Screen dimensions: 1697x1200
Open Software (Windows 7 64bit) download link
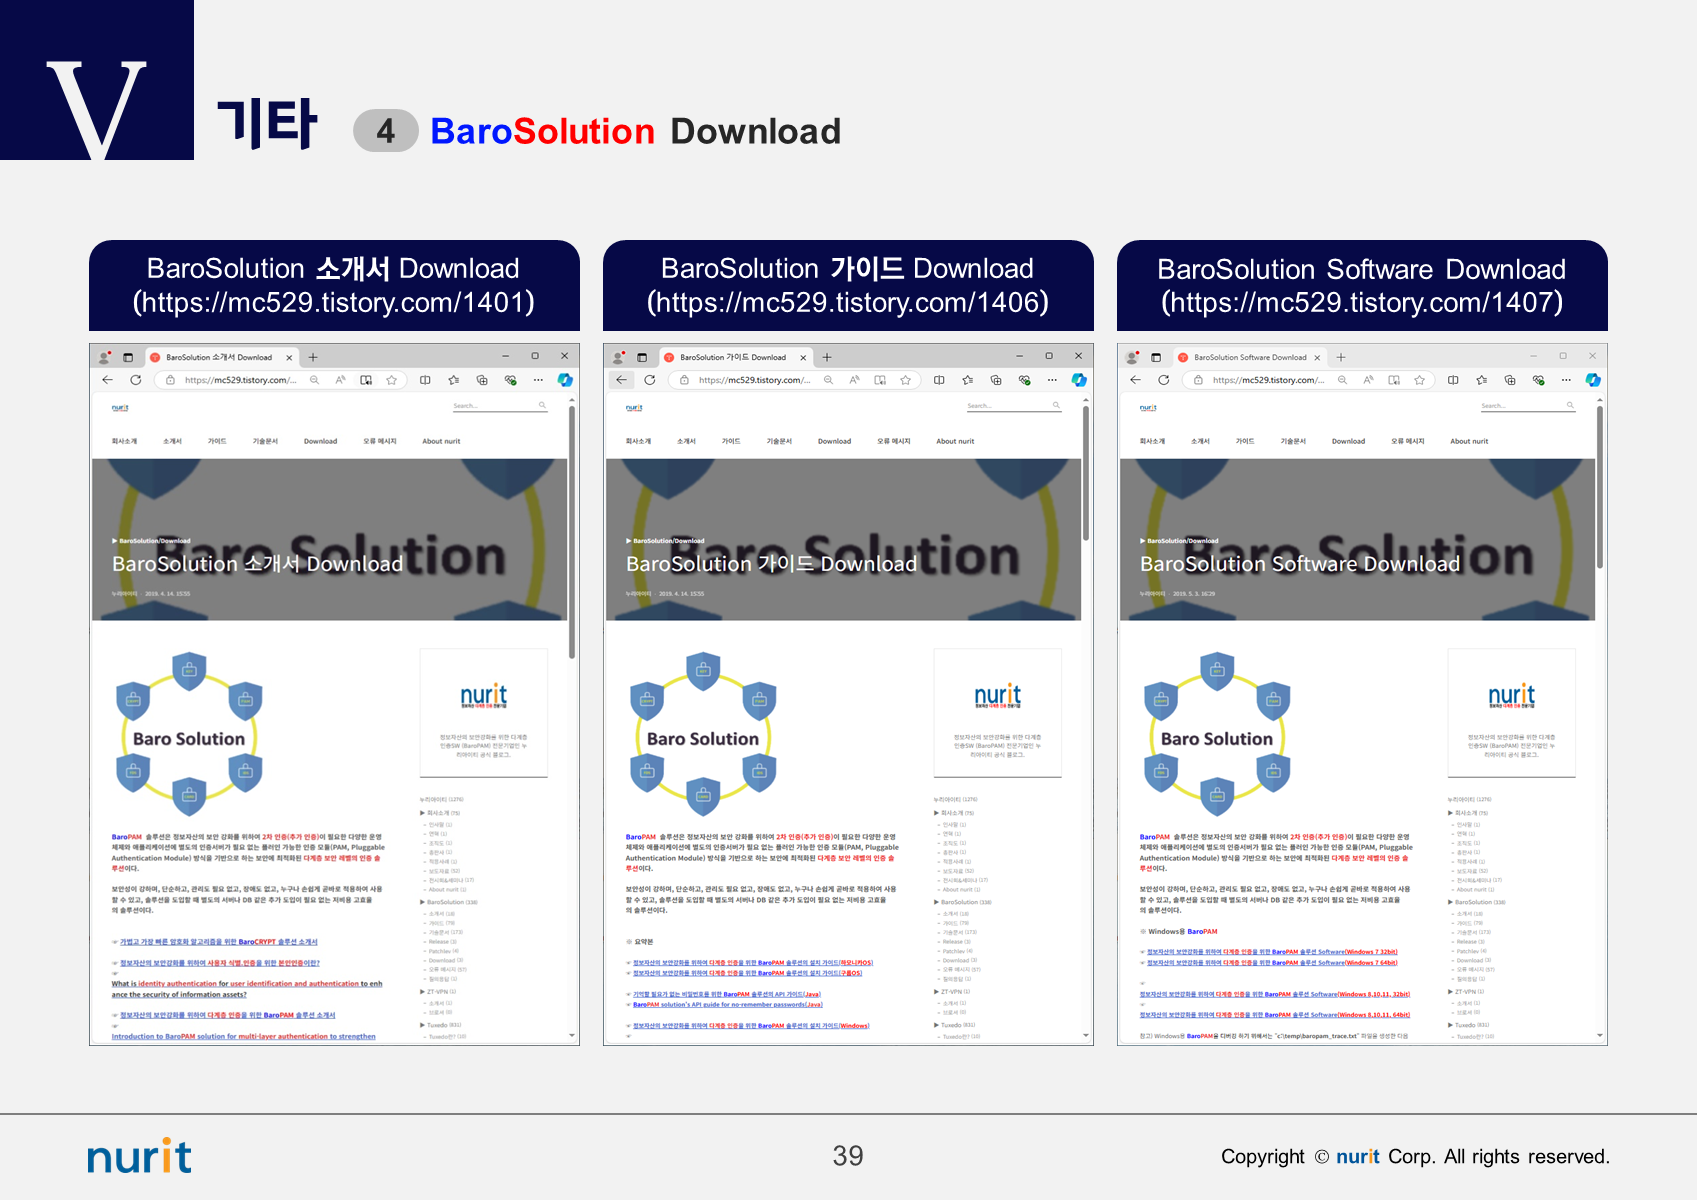(1272, 963)
